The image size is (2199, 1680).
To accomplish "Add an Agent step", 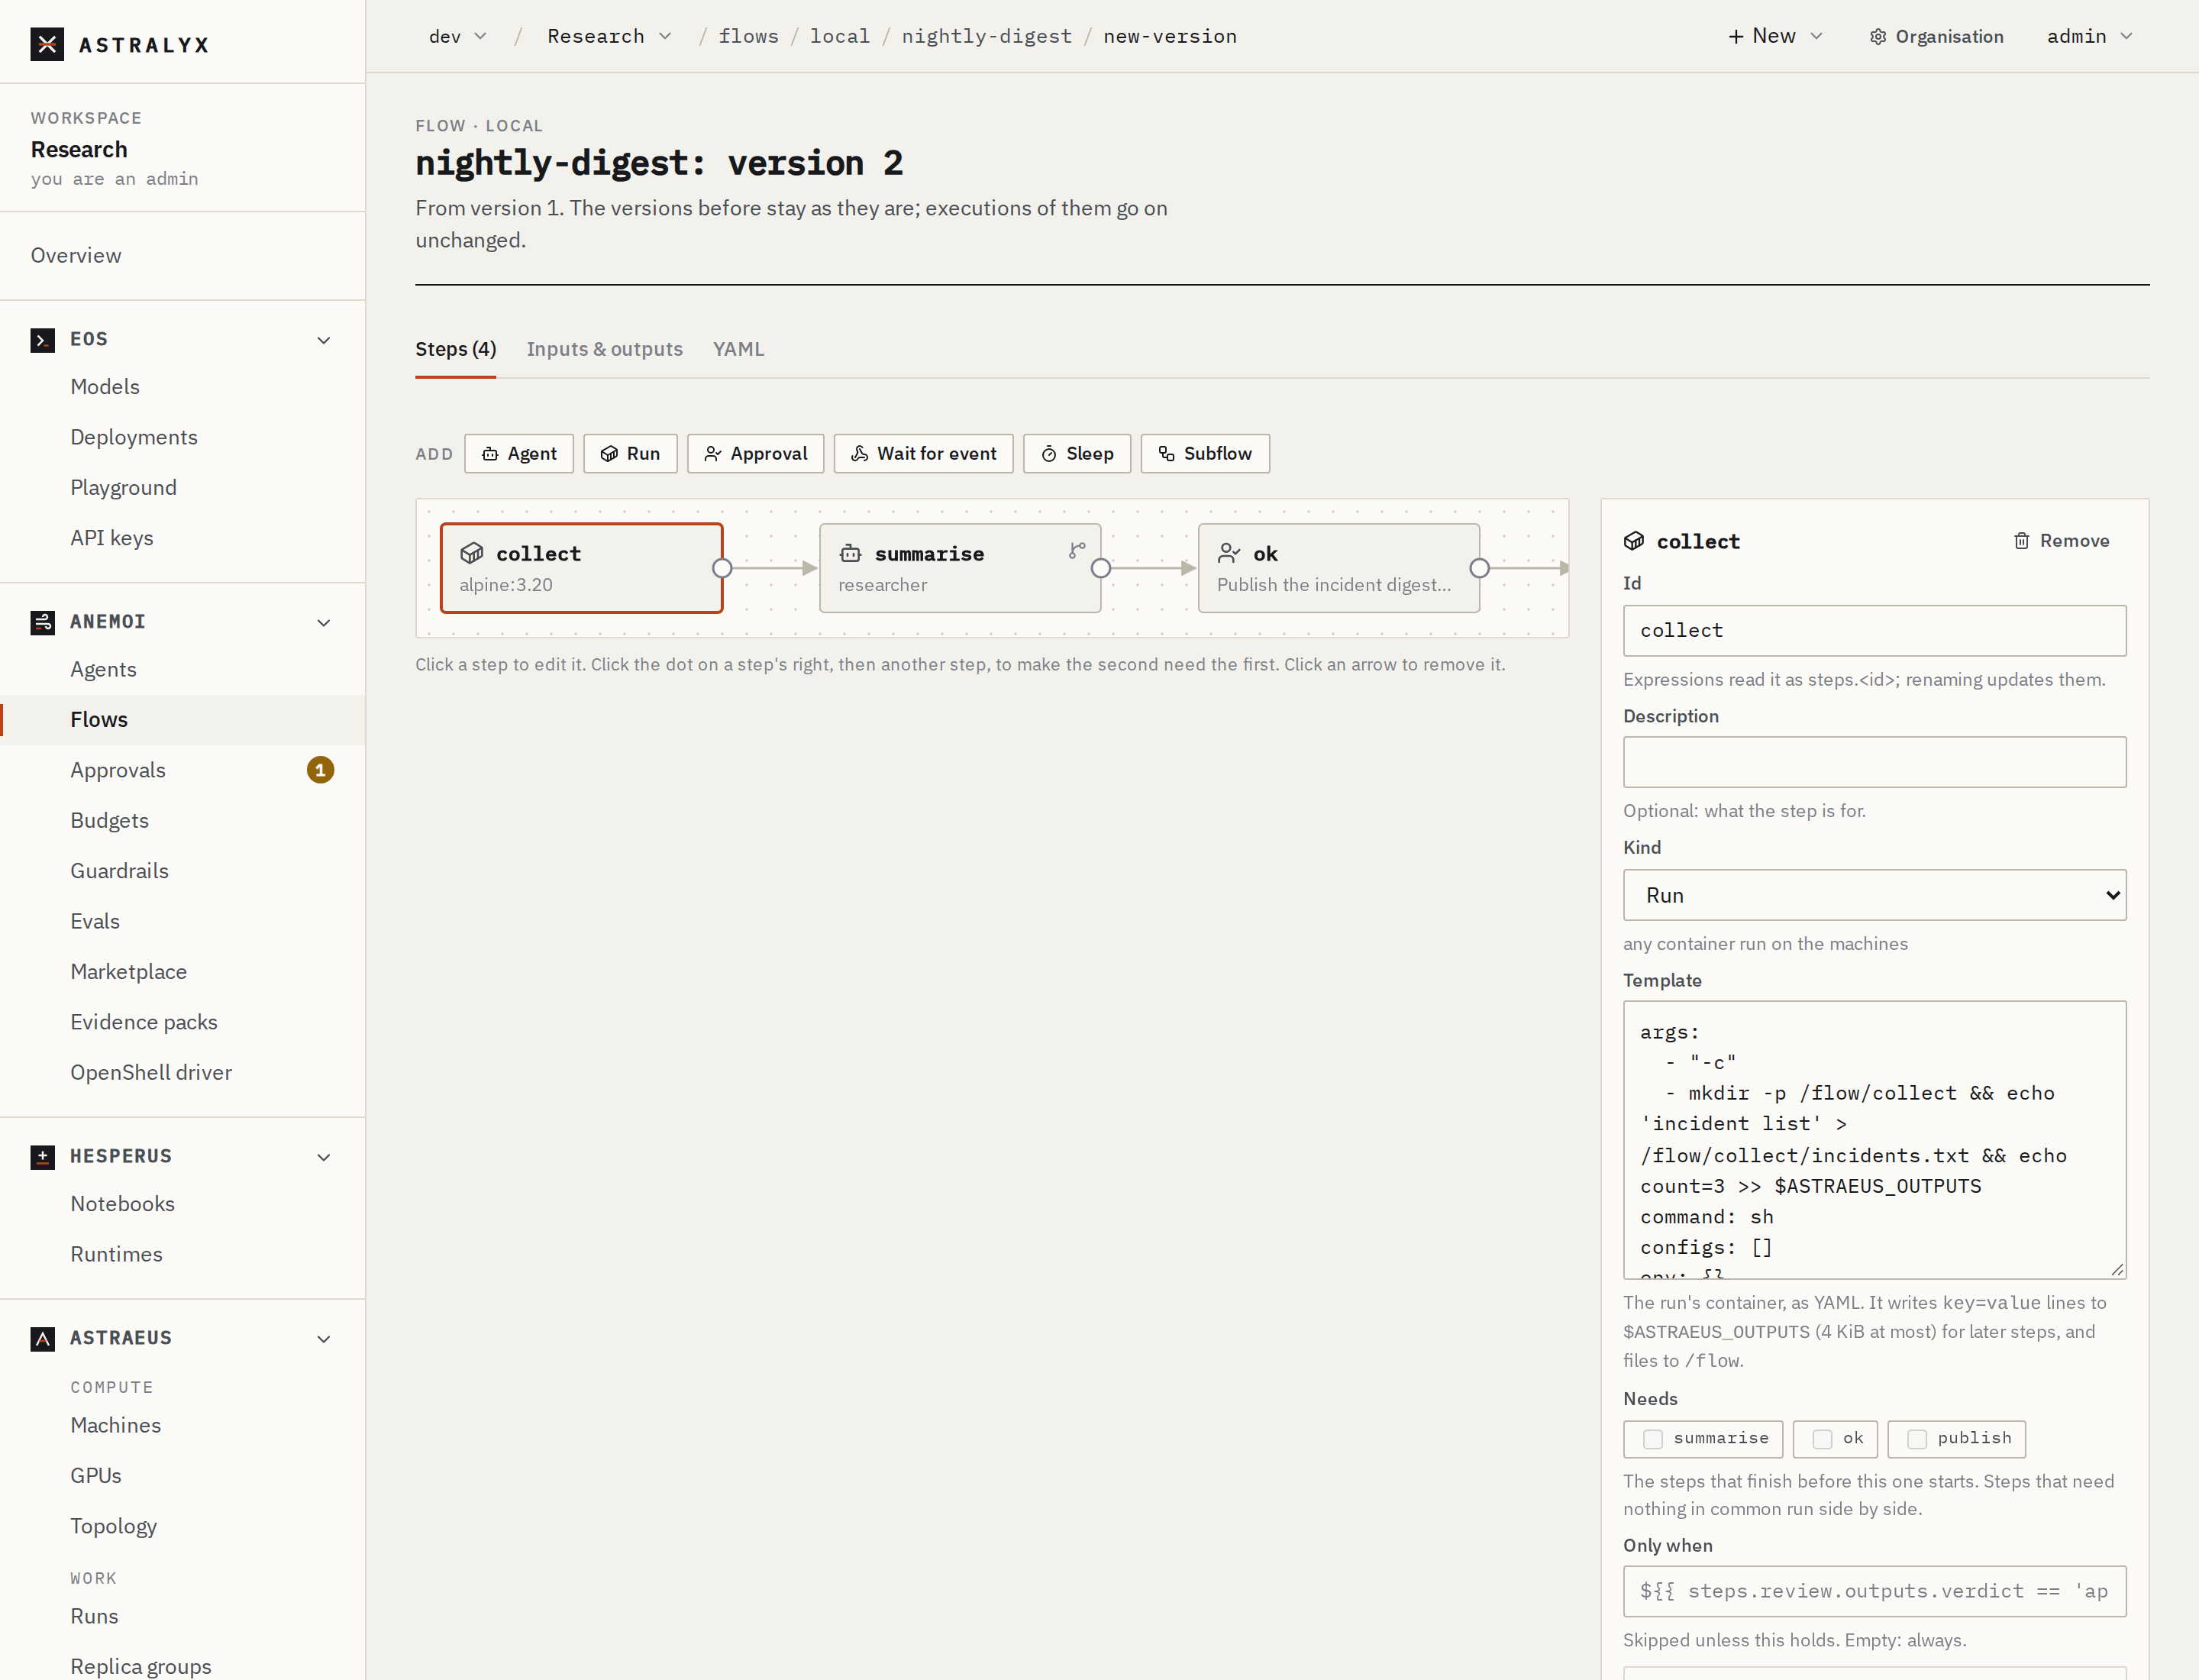I will click(518, 454).
